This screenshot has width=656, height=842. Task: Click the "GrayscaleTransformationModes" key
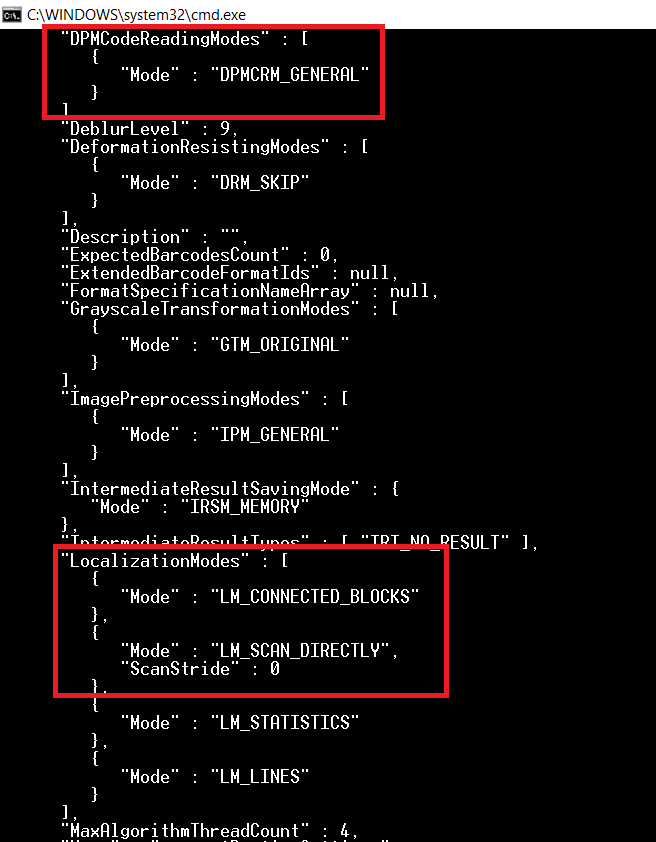click(210, 309)
